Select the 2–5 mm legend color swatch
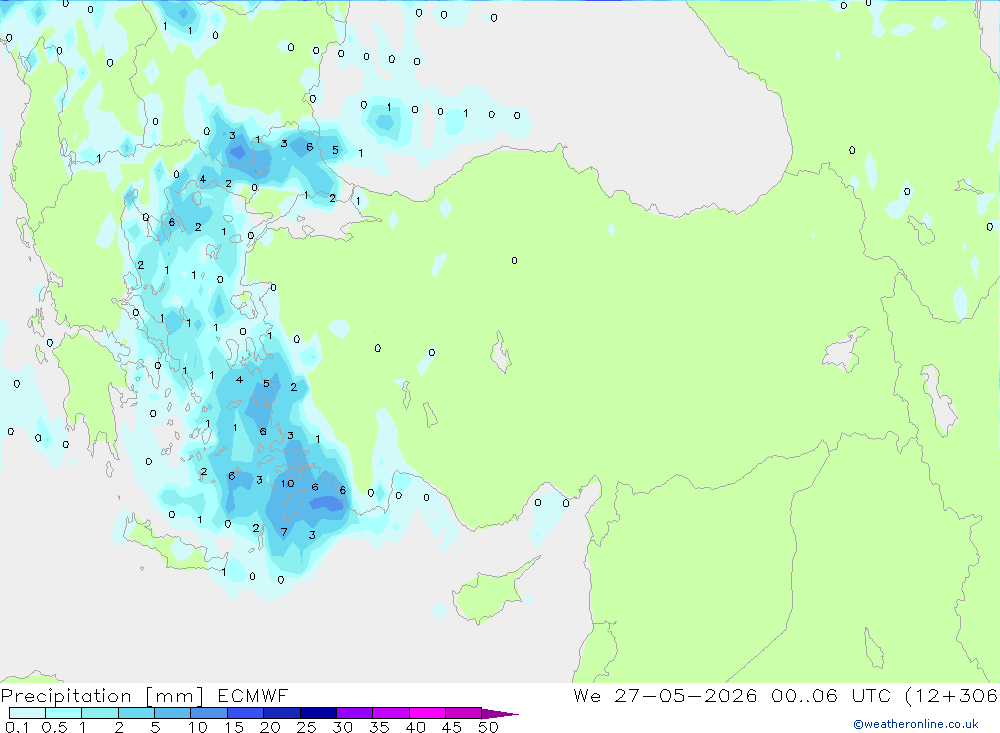This screenshot has width=1000, height=733. coord(136,713)
